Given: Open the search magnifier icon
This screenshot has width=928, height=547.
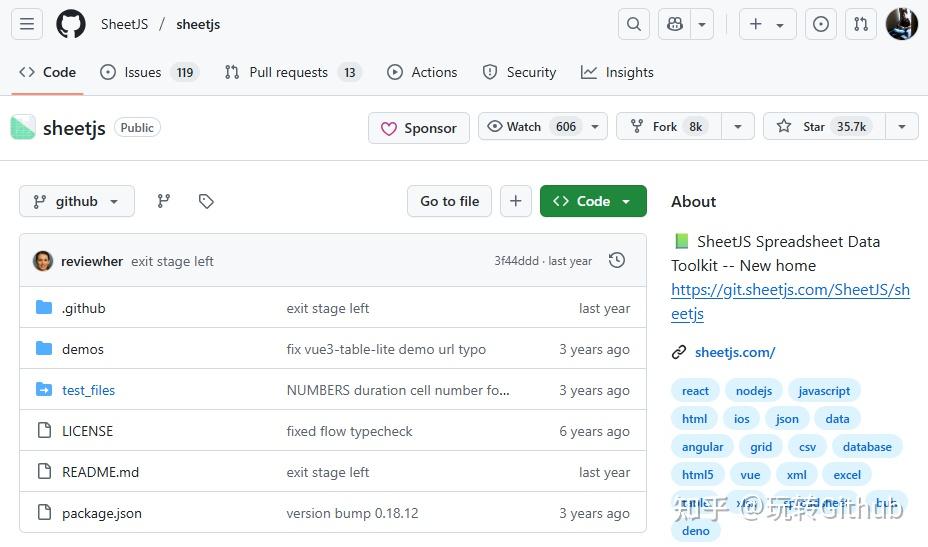Looking at the screenshot, I should (634, 24).
